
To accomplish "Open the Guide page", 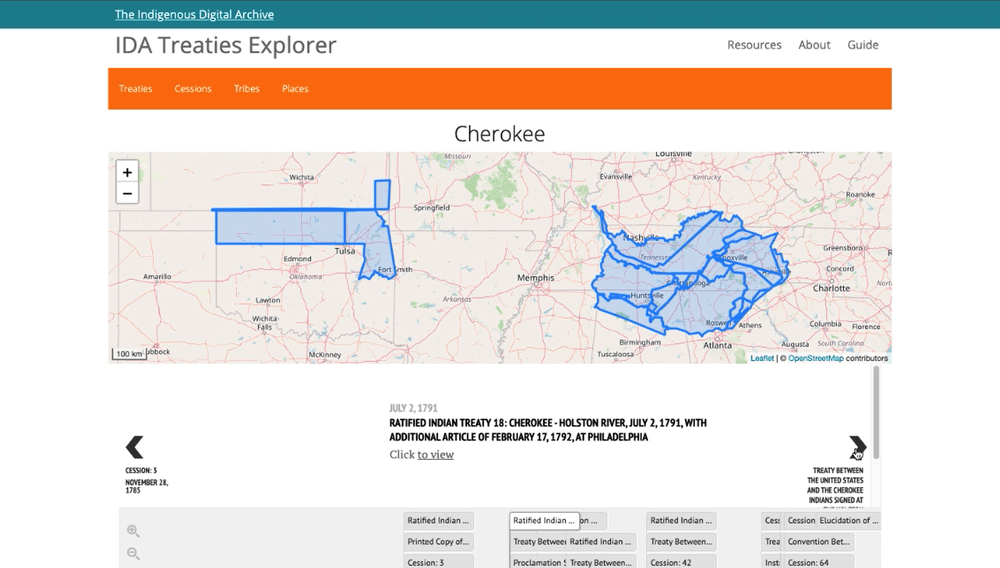I will click(863, 45).
